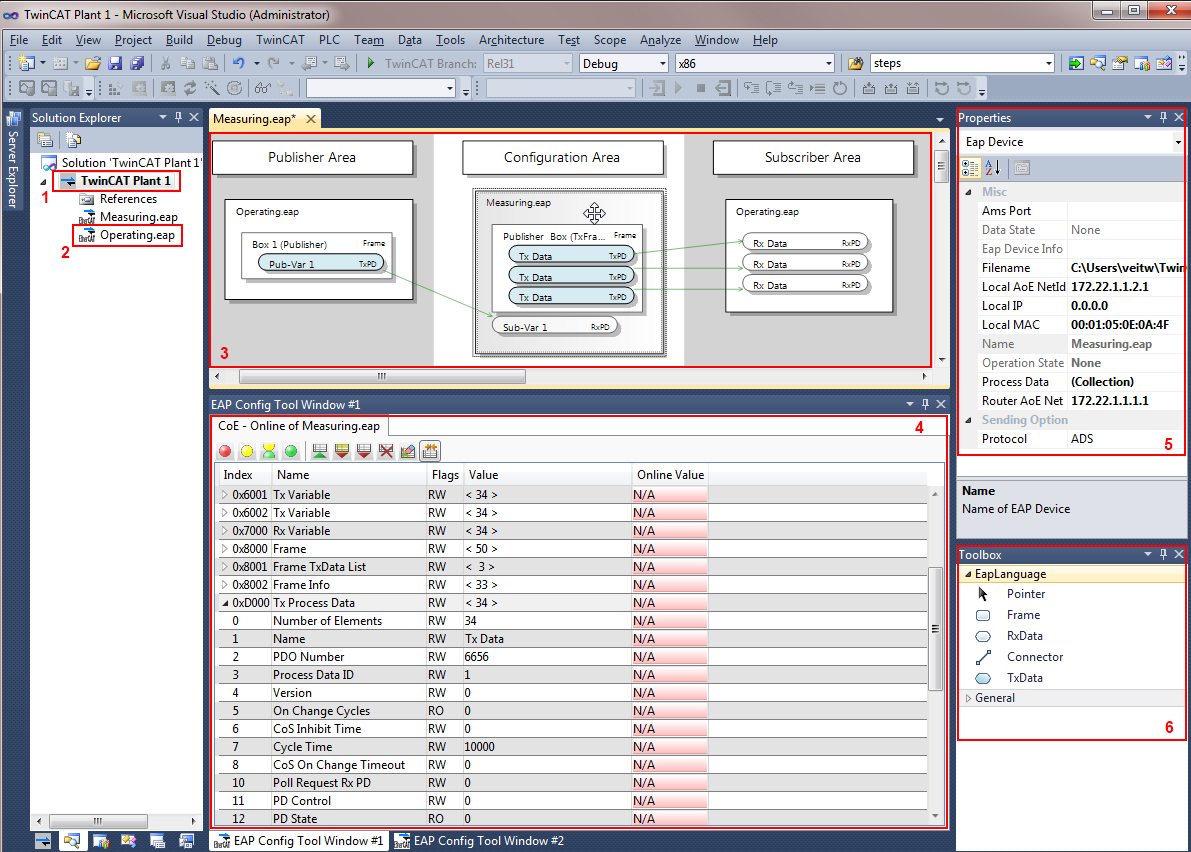Select the TxData tool in Toolbox

click(1025, 678)
